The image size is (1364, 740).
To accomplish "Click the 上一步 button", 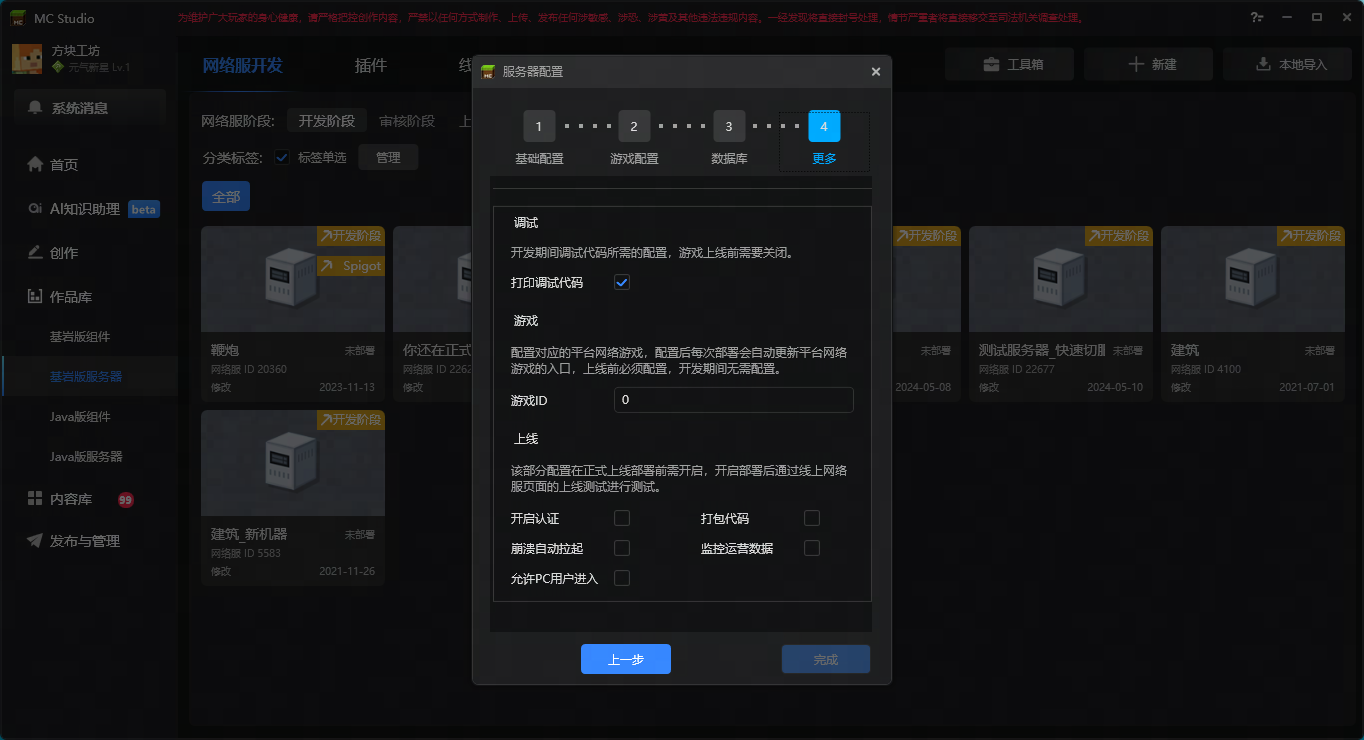I will [x=625, y=660].
